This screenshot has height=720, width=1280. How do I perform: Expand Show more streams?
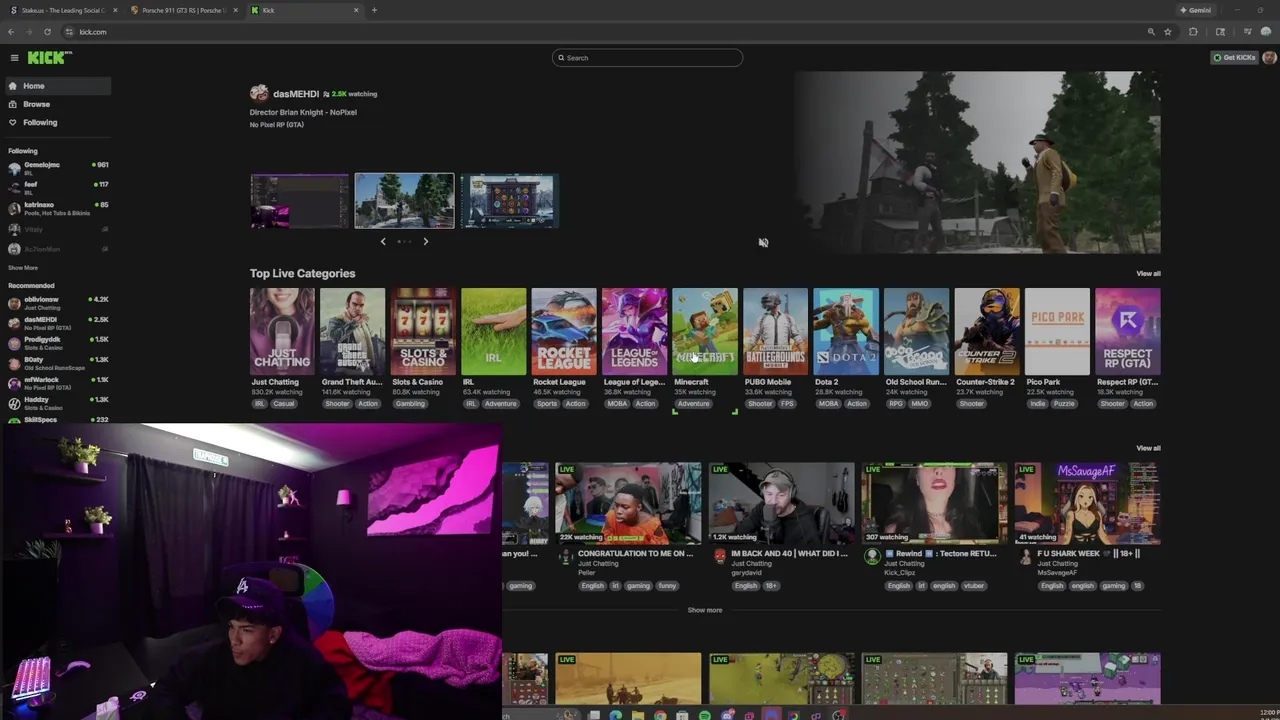pyautogui.click(x=705, y=610)
